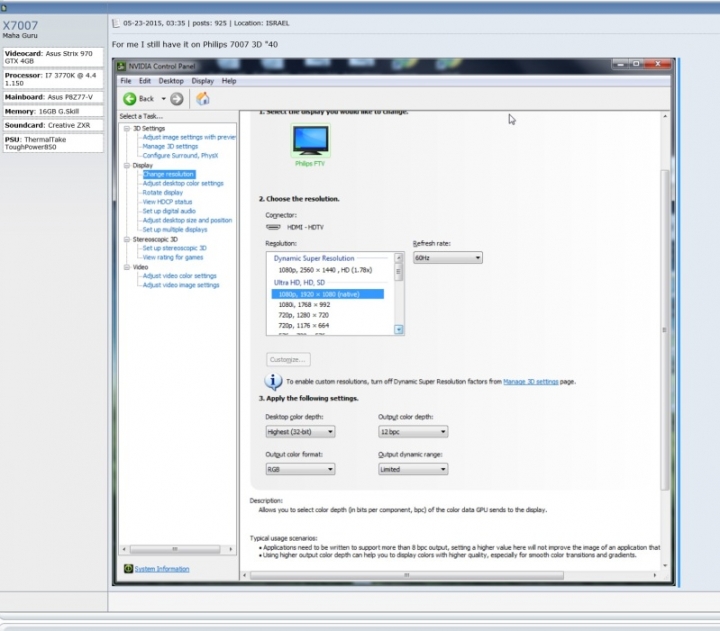Select Manage 3D settings in task tree

point(170,146)
